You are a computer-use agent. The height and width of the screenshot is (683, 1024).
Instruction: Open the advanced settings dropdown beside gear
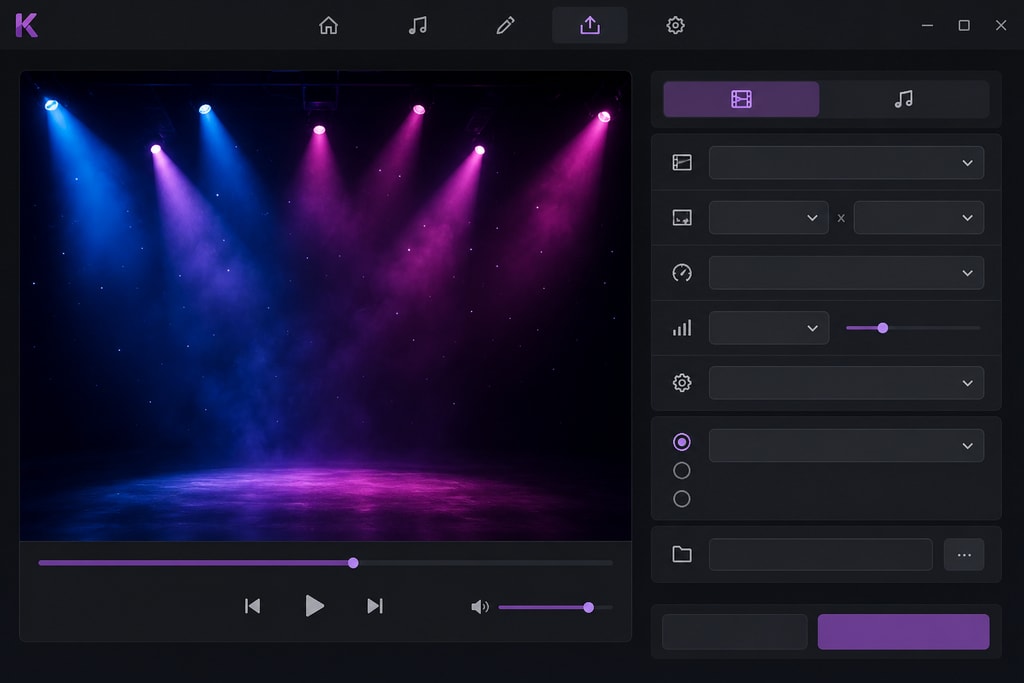(x=846, y=383)
